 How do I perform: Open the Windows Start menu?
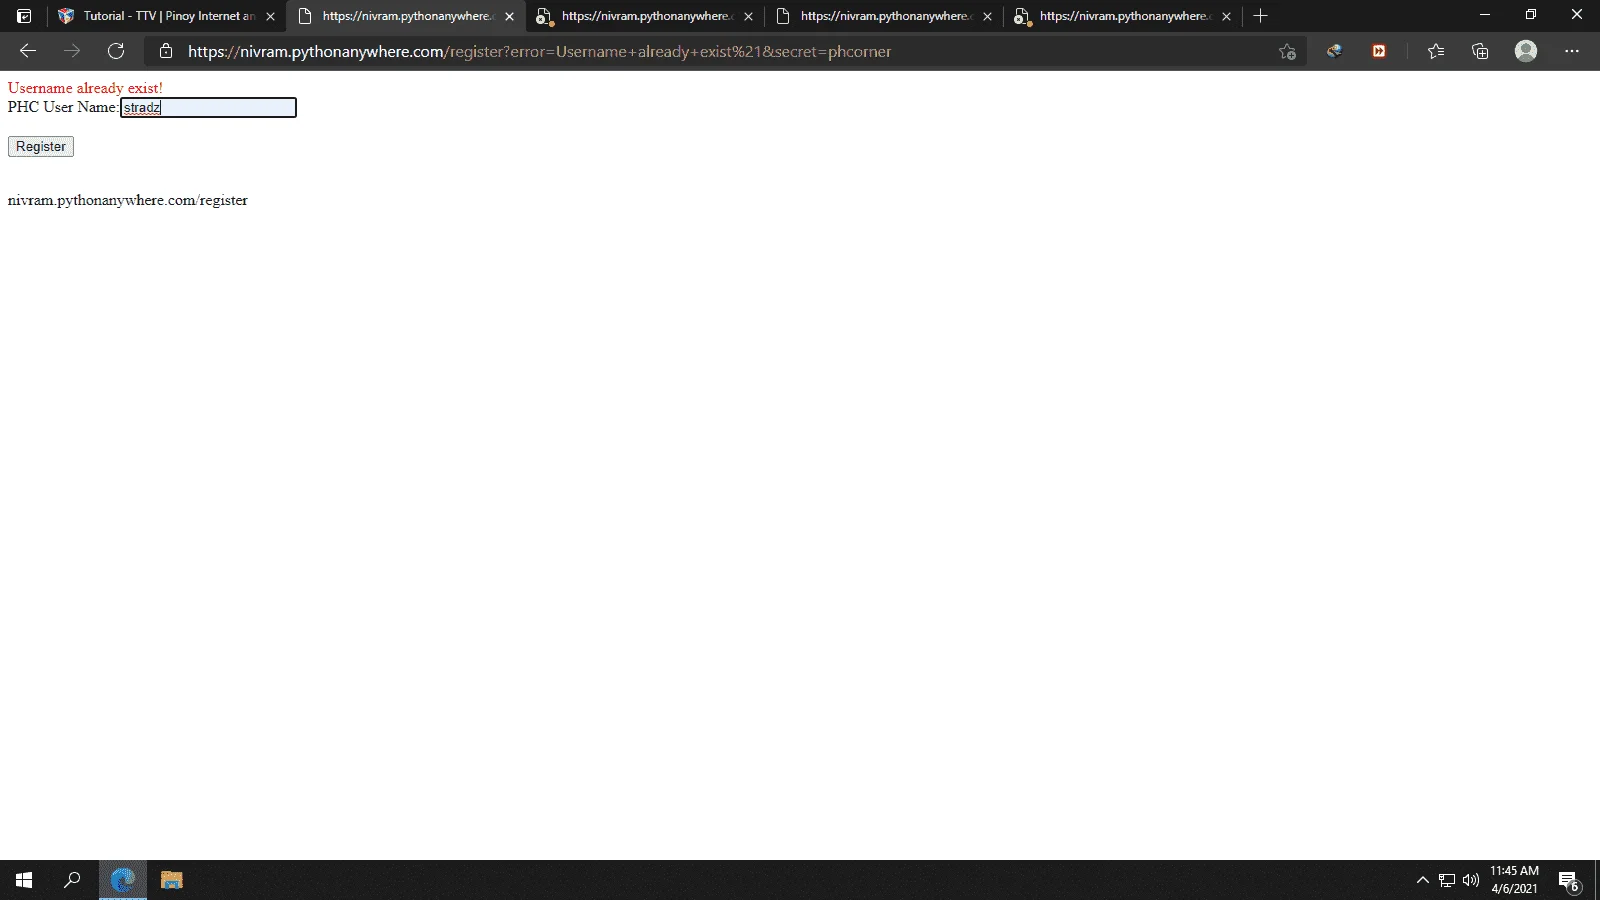[x=24, y=880]
